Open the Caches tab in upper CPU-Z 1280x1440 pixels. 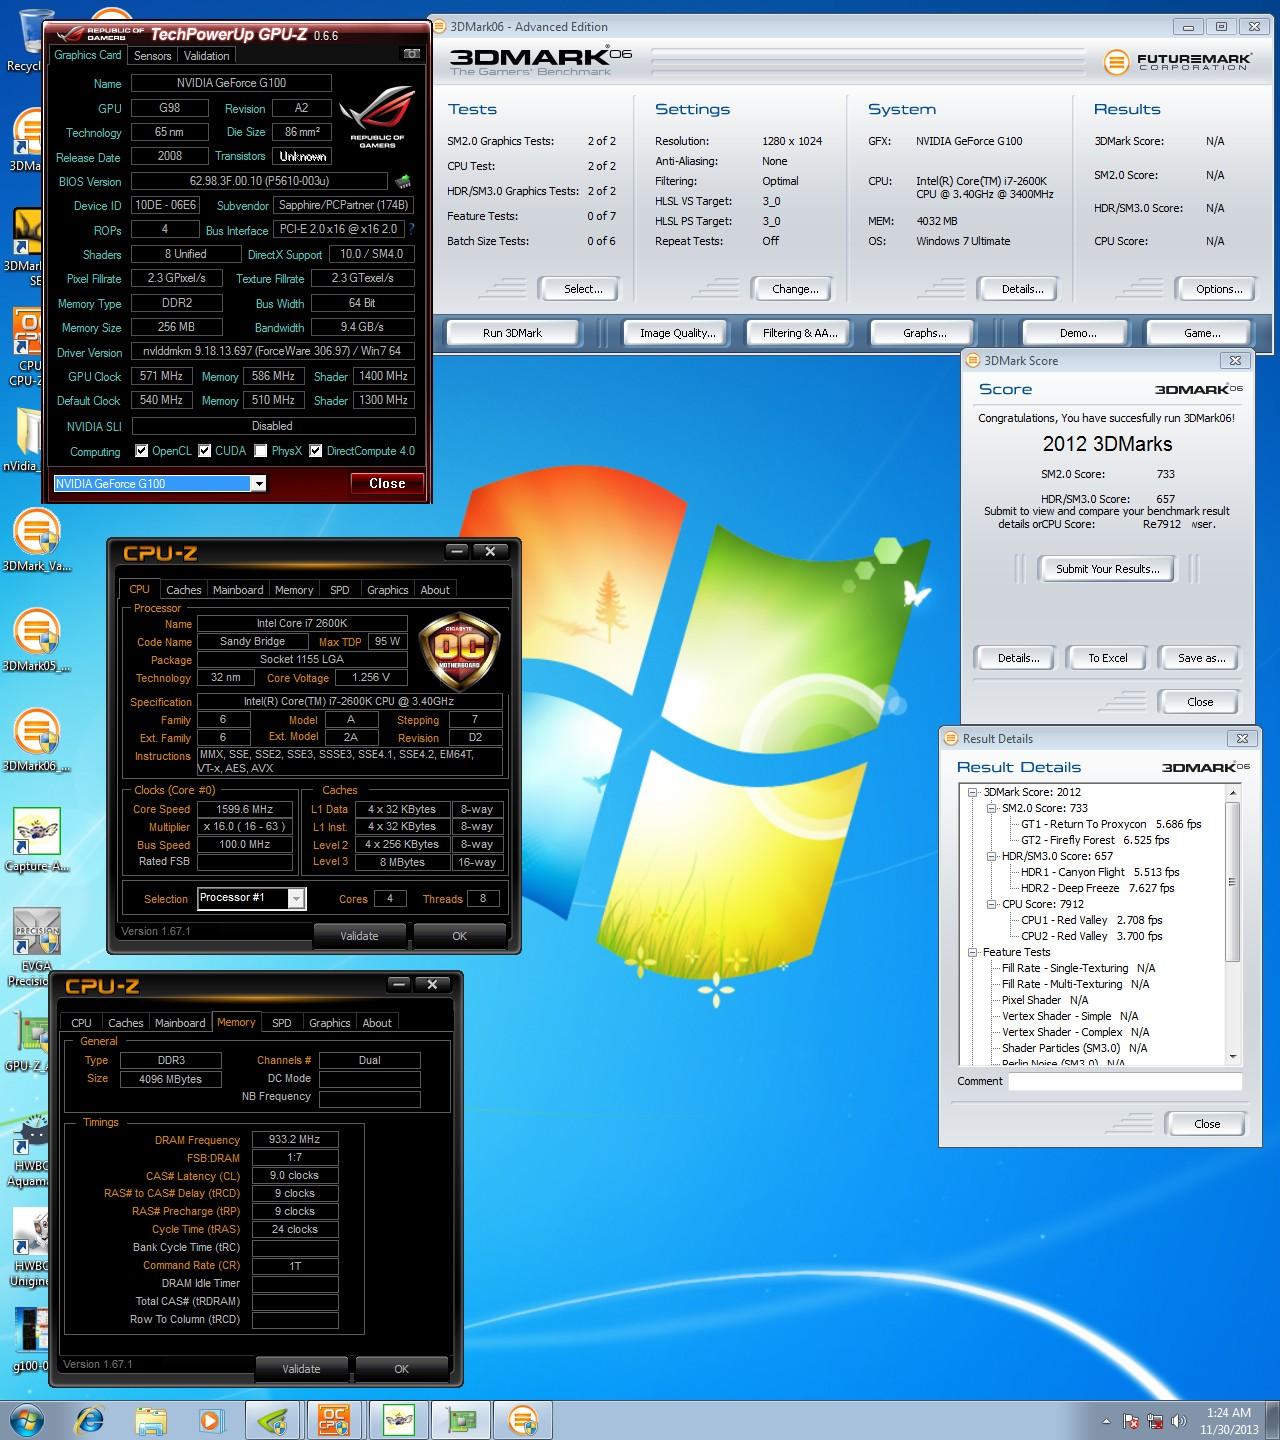click(x=184, y=590)
